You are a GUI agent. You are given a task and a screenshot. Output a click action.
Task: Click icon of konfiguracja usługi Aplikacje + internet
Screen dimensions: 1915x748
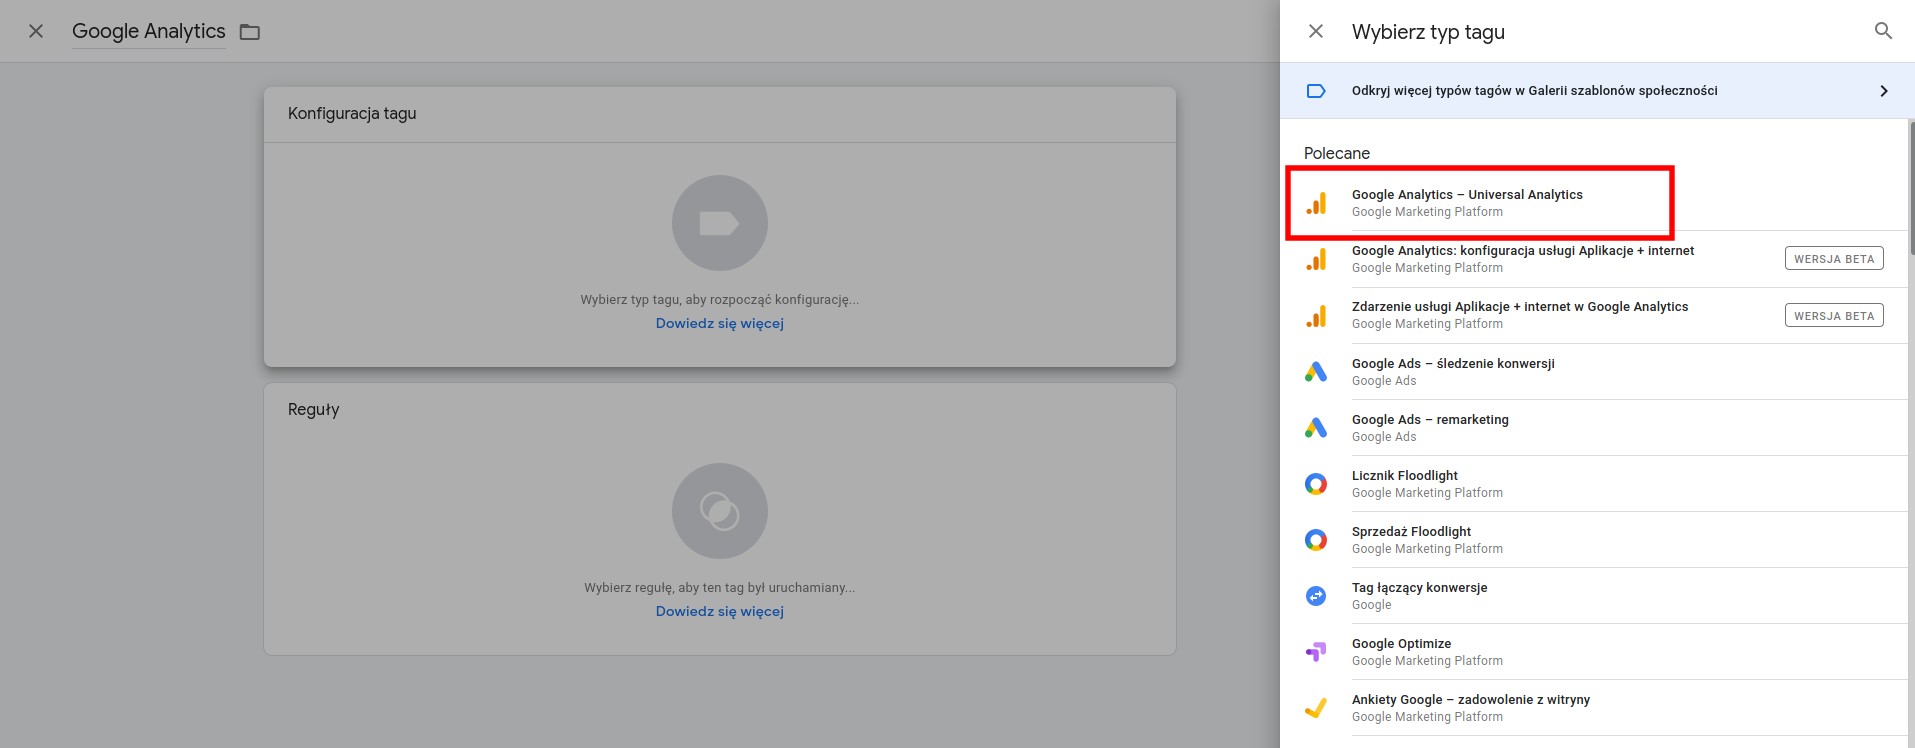1316,259
